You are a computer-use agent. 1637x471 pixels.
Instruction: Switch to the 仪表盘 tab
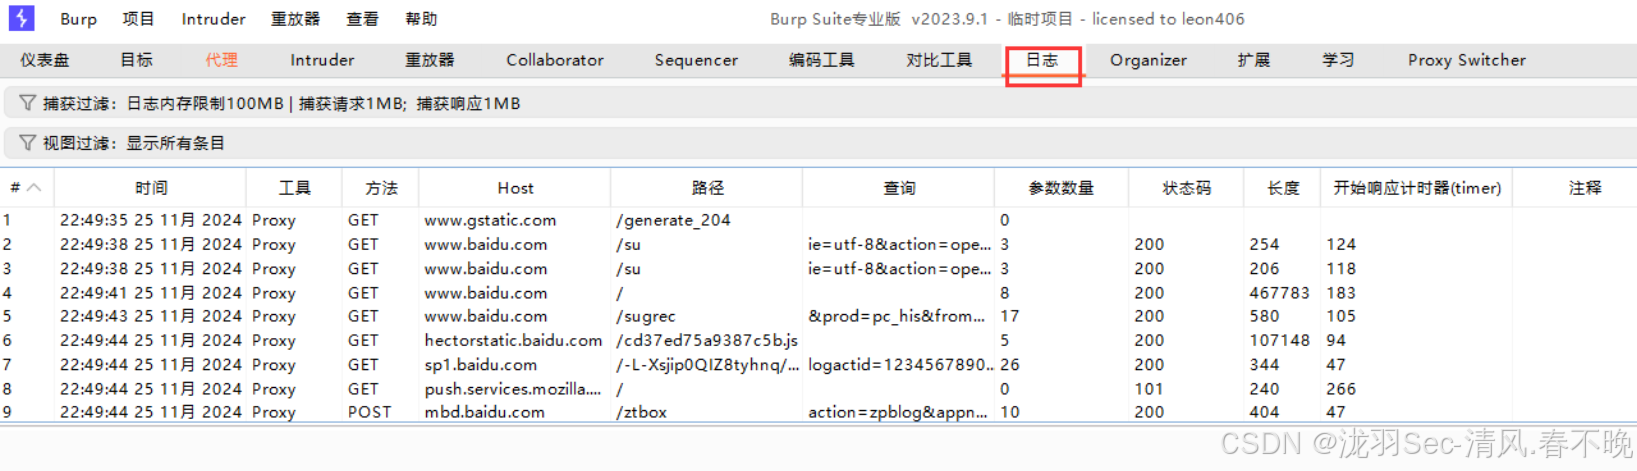[45, 60]
